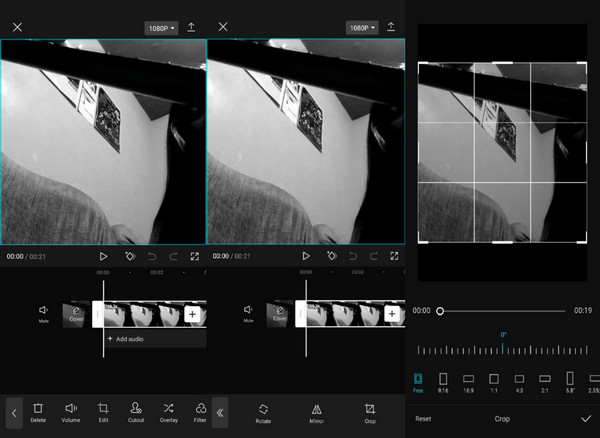Click clip's left trim handle in left timeline
The image size is (600, 438).
(98, 314)
